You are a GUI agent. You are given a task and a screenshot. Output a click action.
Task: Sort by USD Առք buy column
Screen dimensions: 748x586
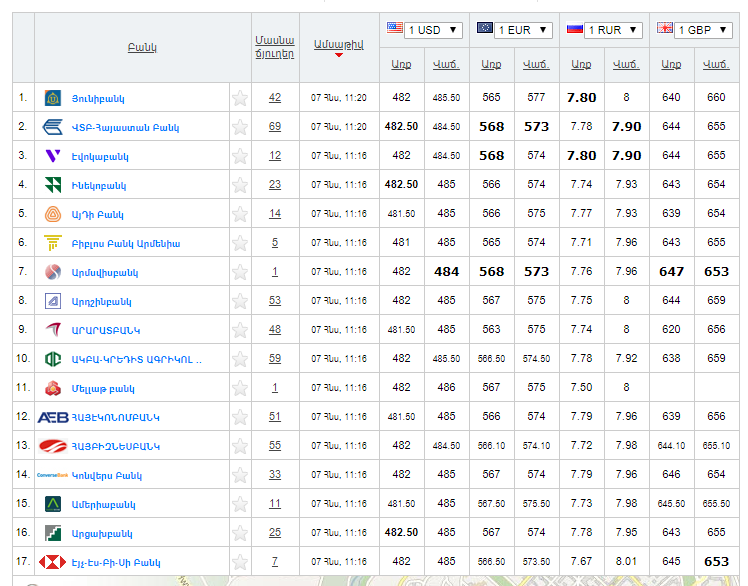(x=401, y=64)
